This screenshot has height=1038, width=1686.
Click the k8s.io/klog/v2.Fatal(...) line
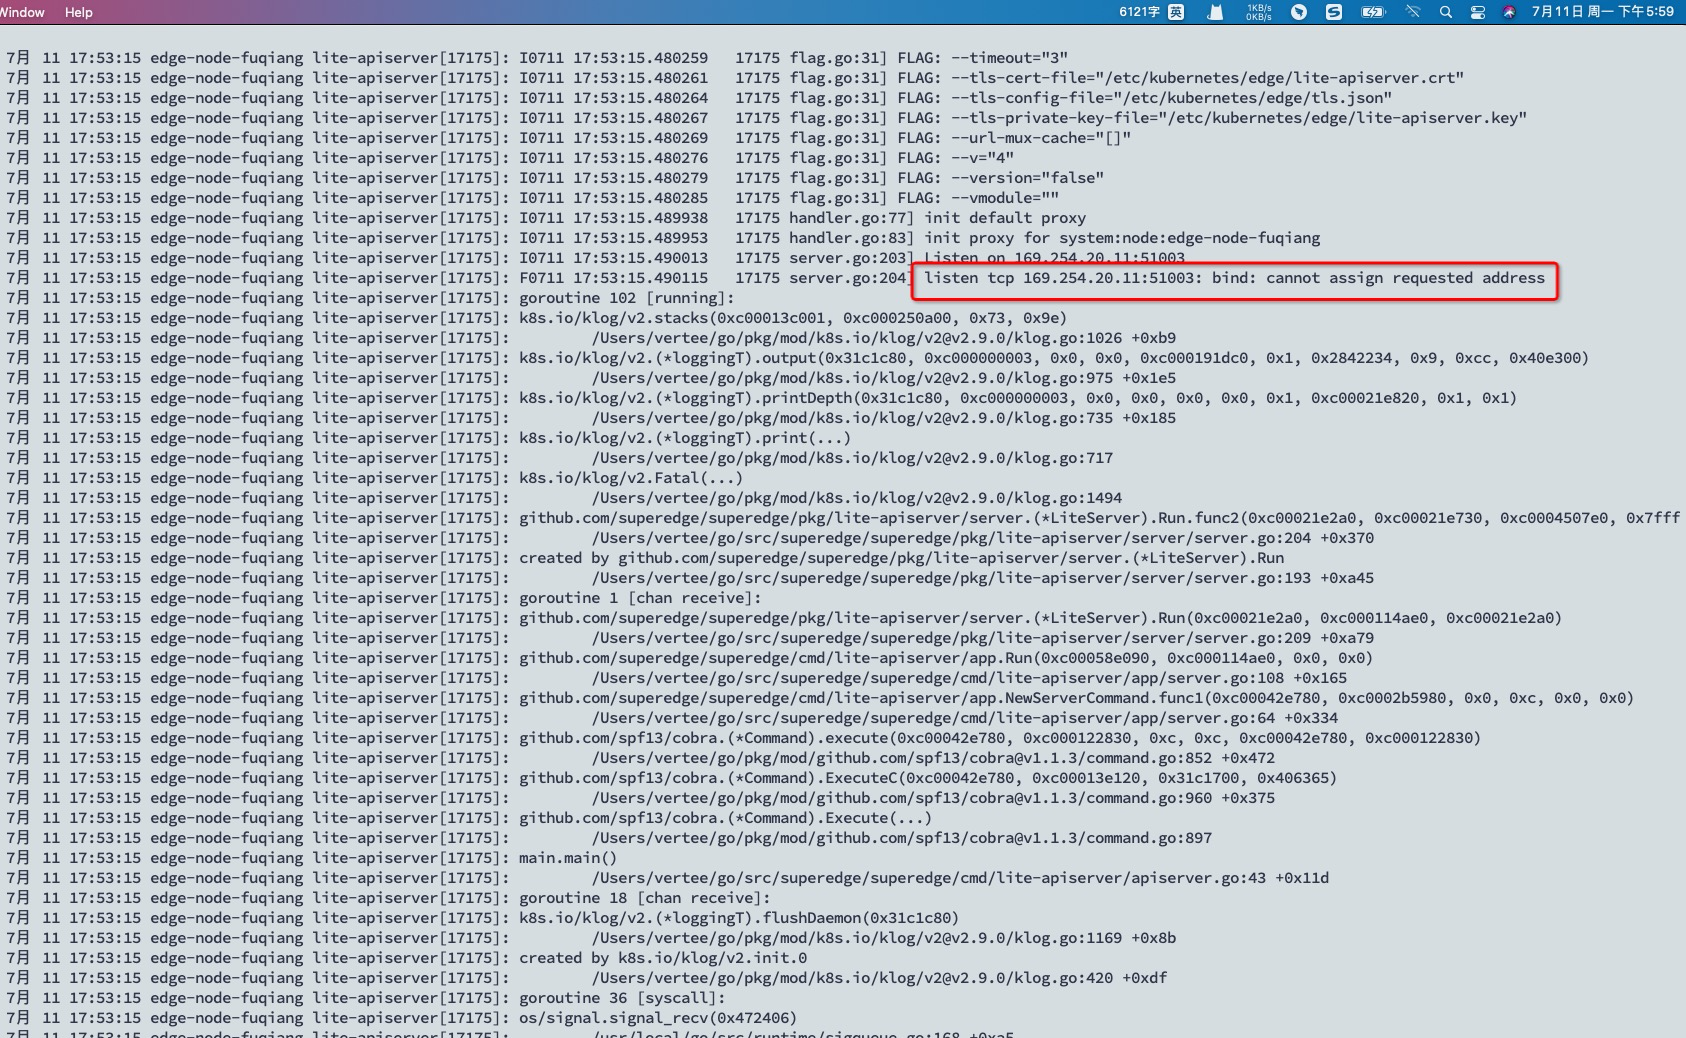click(631, 478)
